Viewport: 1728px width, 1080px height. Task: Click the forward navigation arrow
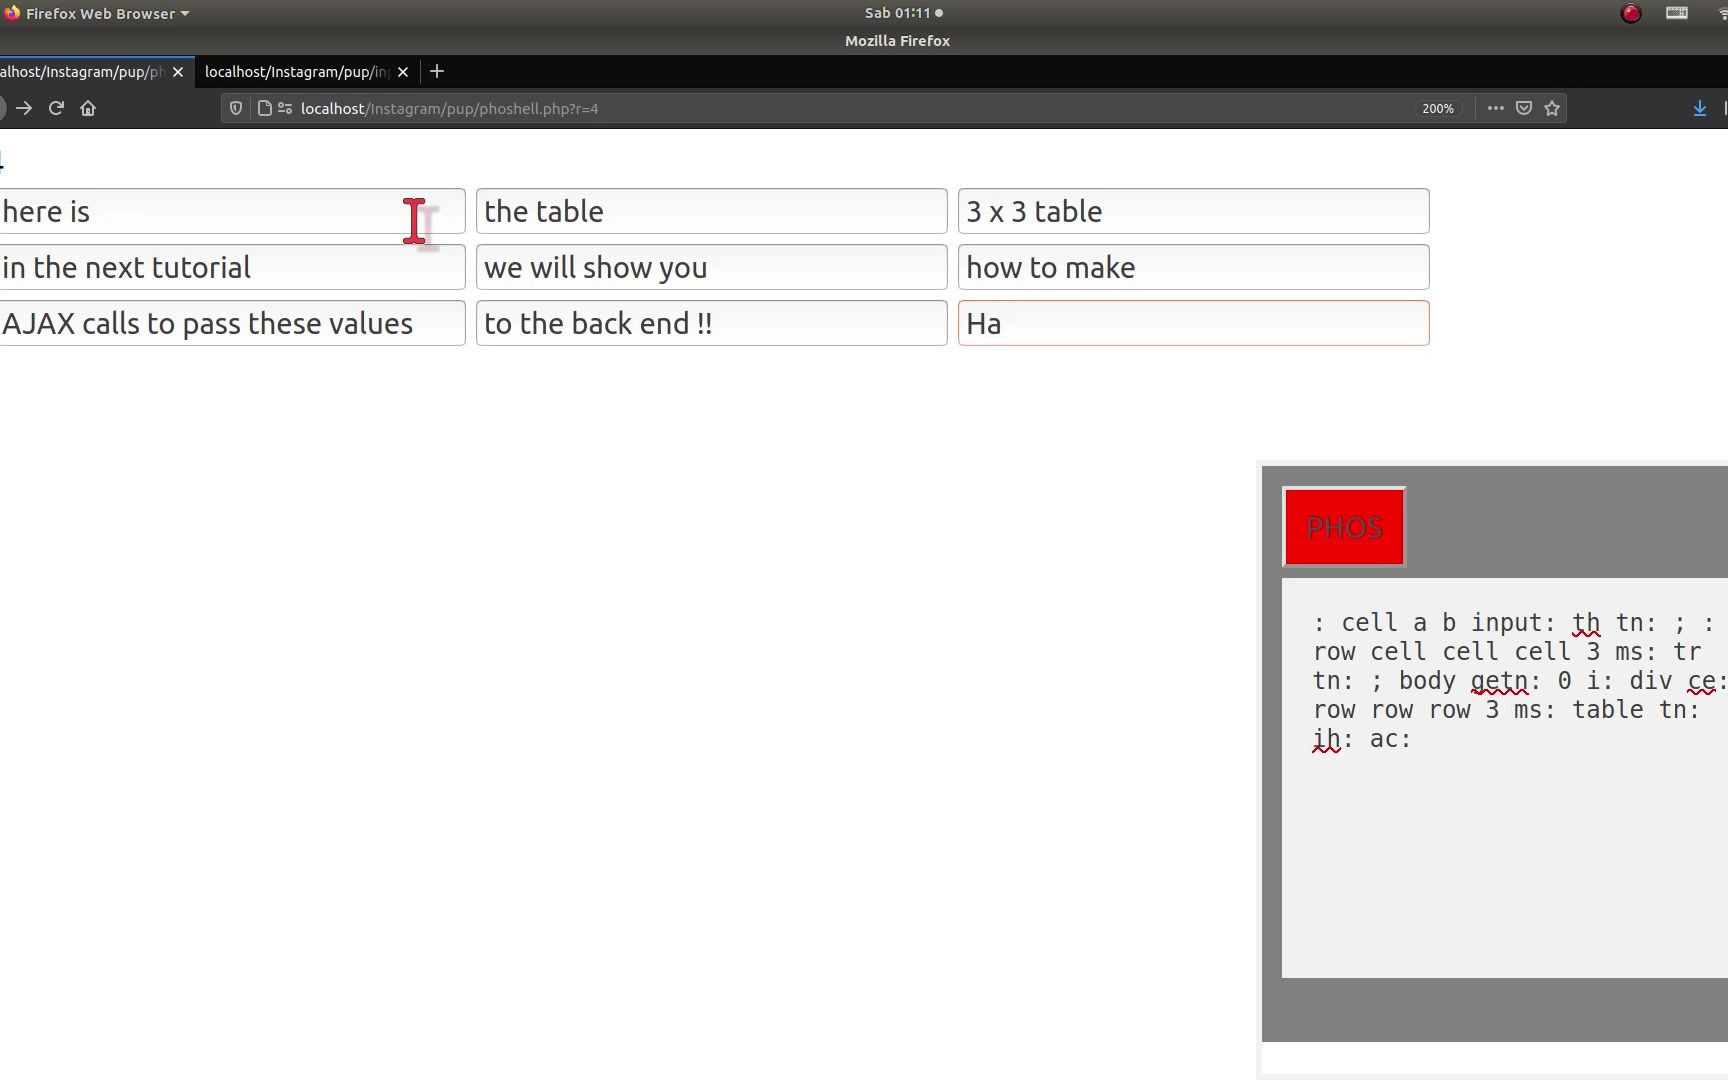(x=24, y=108)
